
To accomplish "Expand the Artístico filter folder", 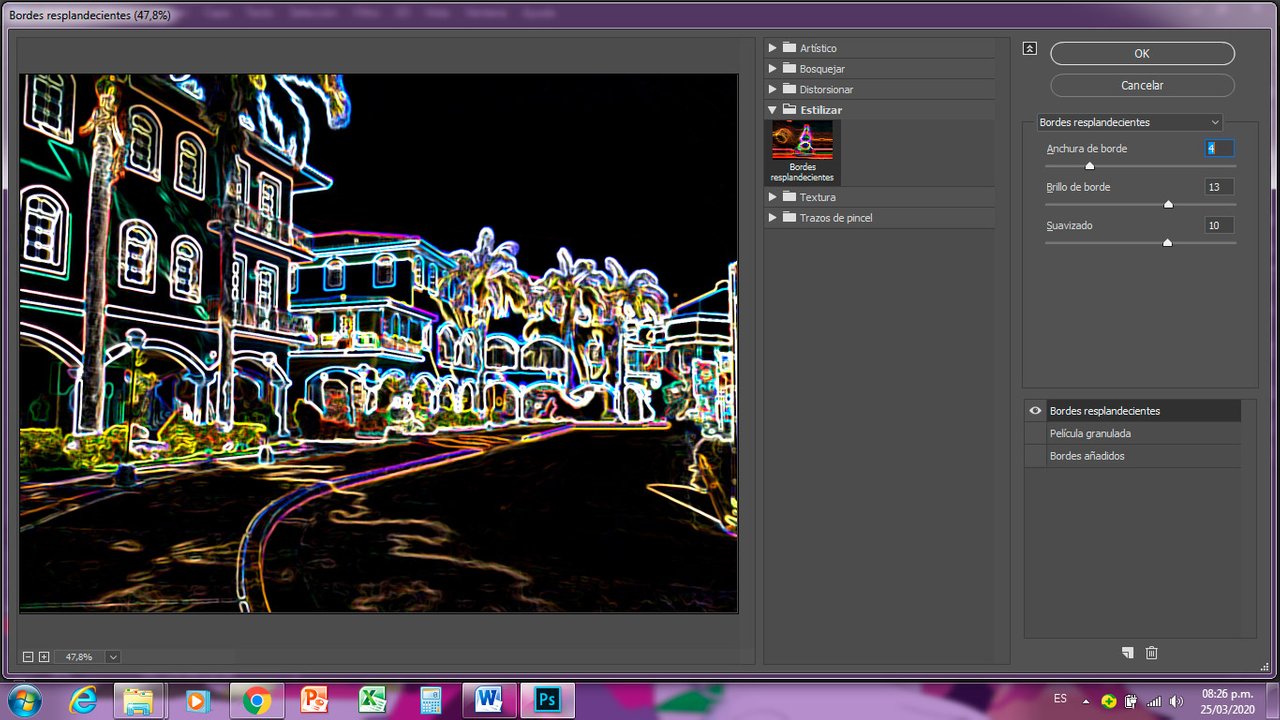I will point(772,48).
